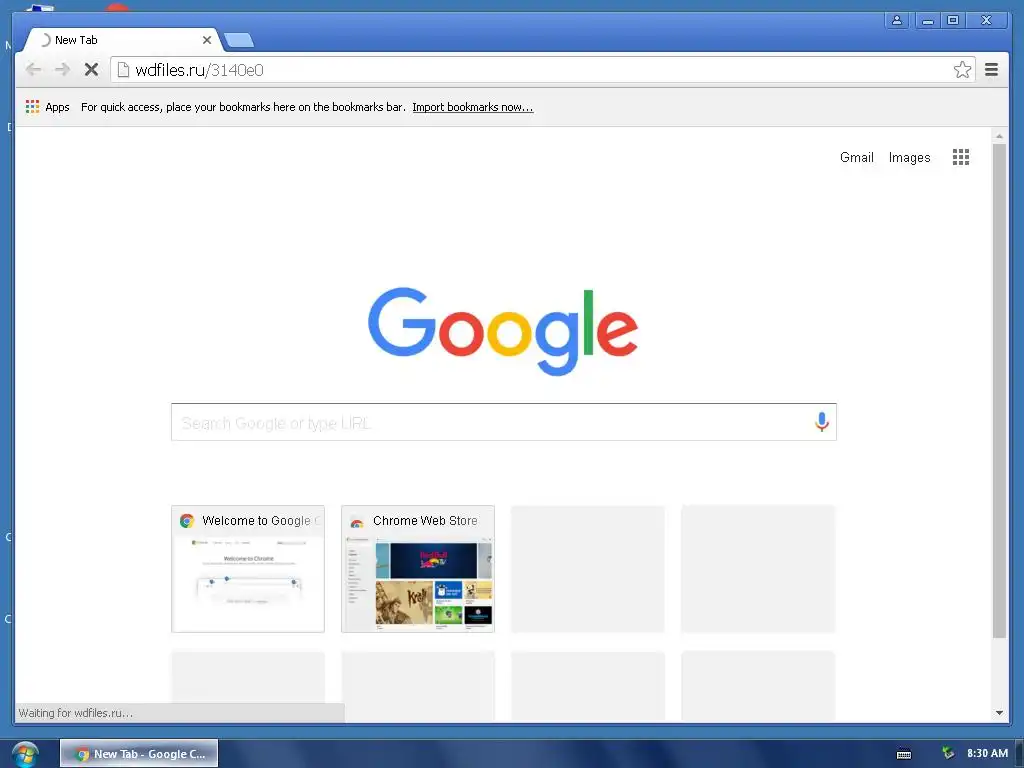1024x768 pixels.
Task: Open the Apps shortcut in bookmarks bar
Action: pyautogui.click(x=48, y=107)
